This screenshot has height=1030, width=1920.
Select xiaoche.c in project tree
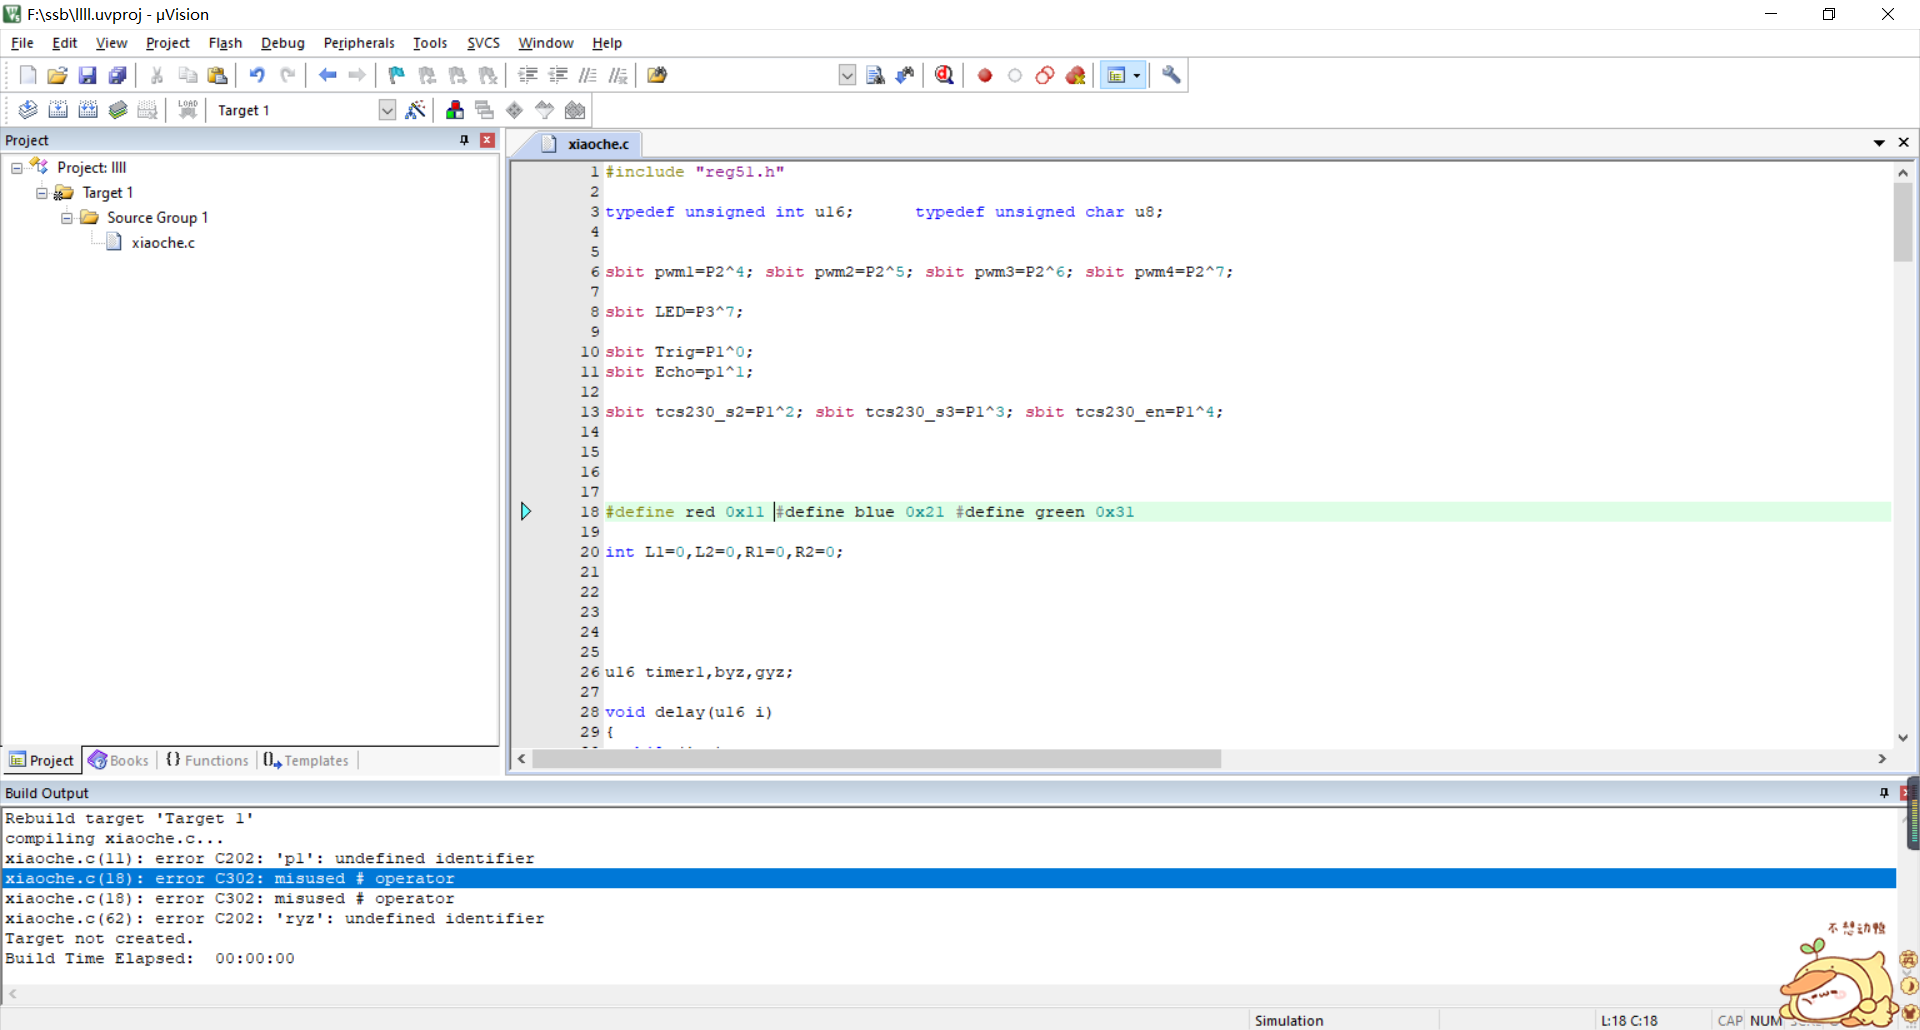coord(163,243)
